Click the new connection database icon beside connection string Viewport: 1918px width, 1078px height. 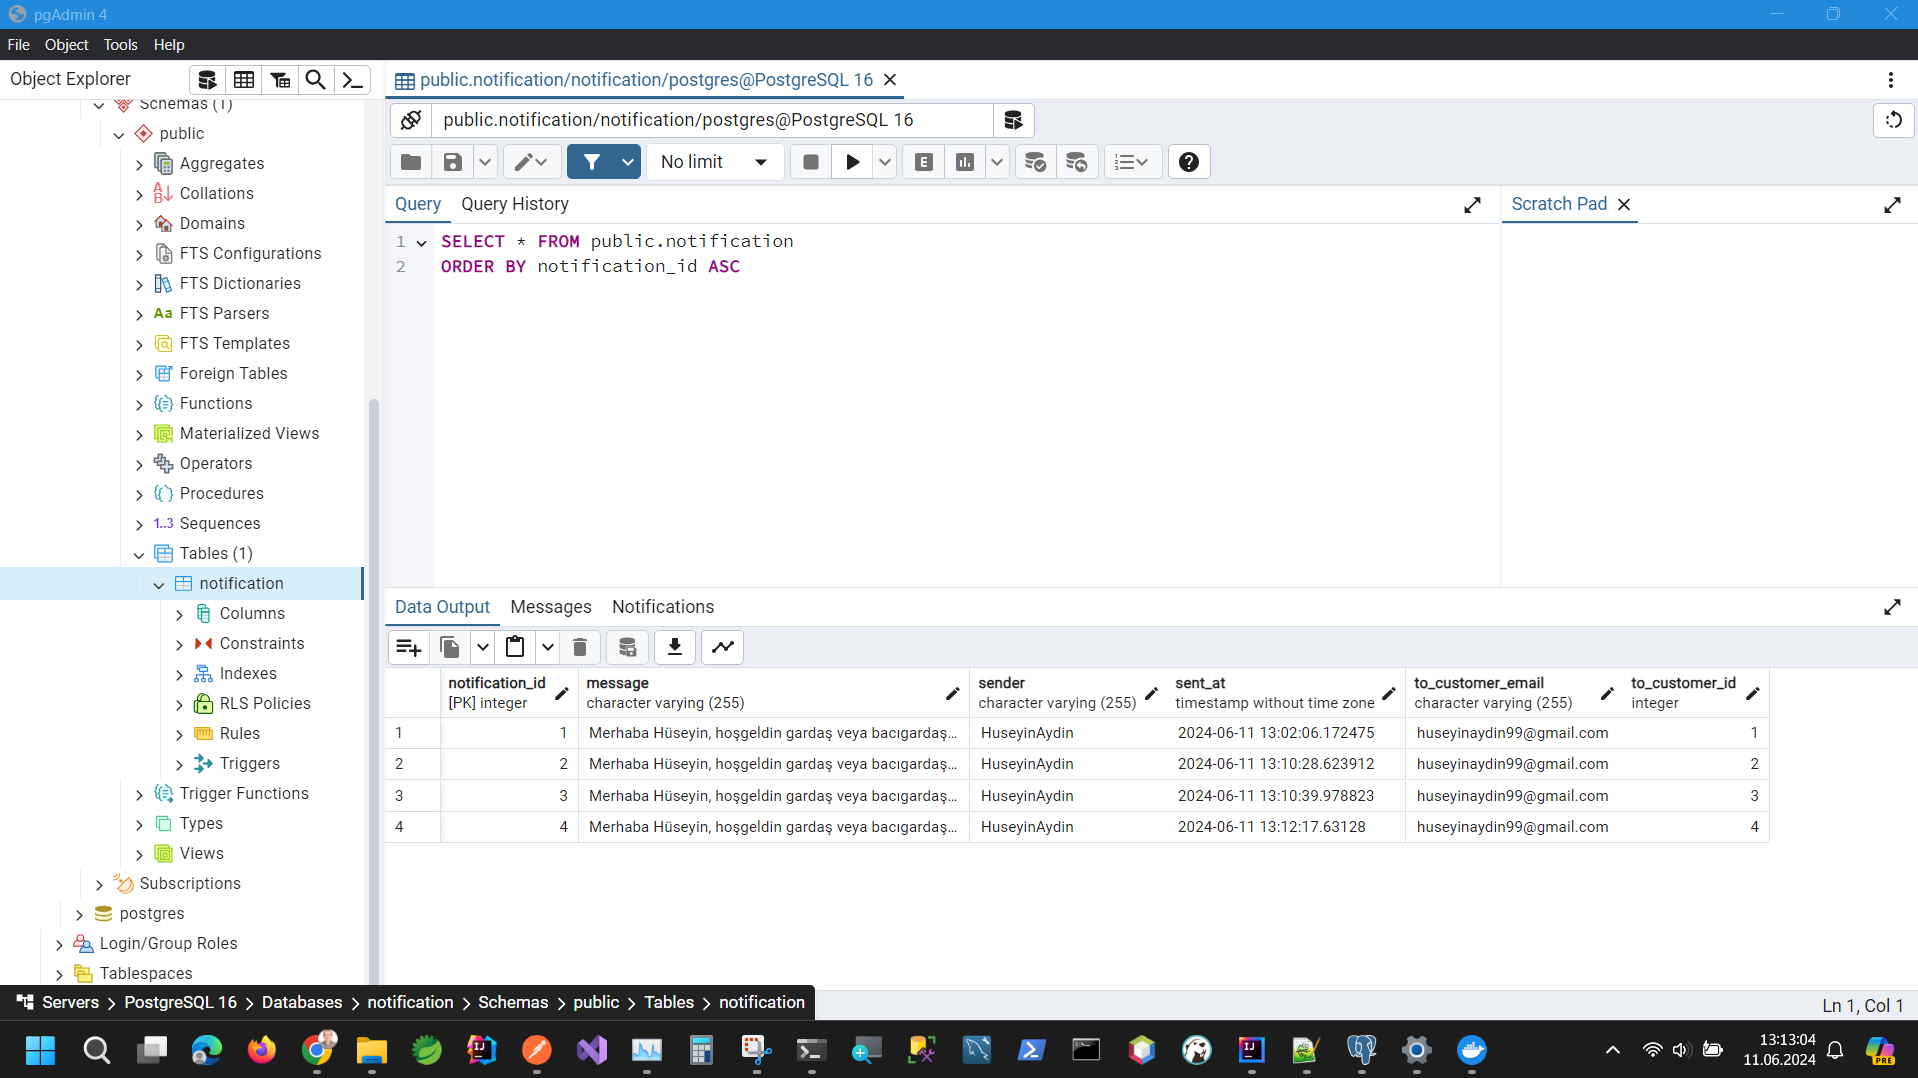[1013, 120]
